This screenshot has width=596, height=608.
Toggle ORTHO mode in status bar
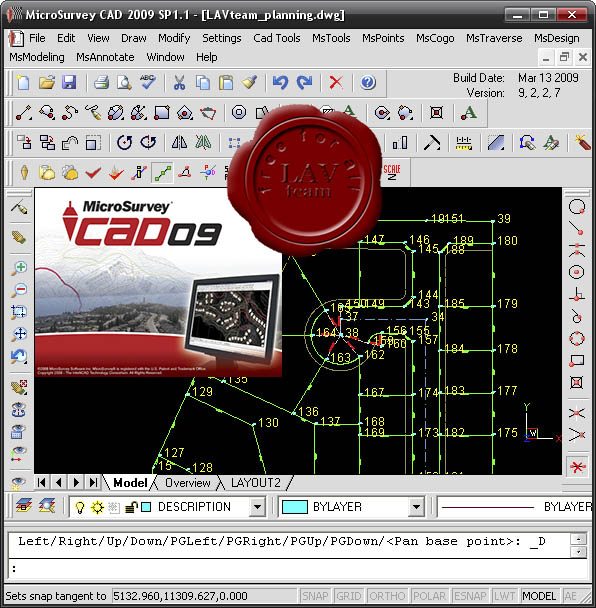(387, 596)
